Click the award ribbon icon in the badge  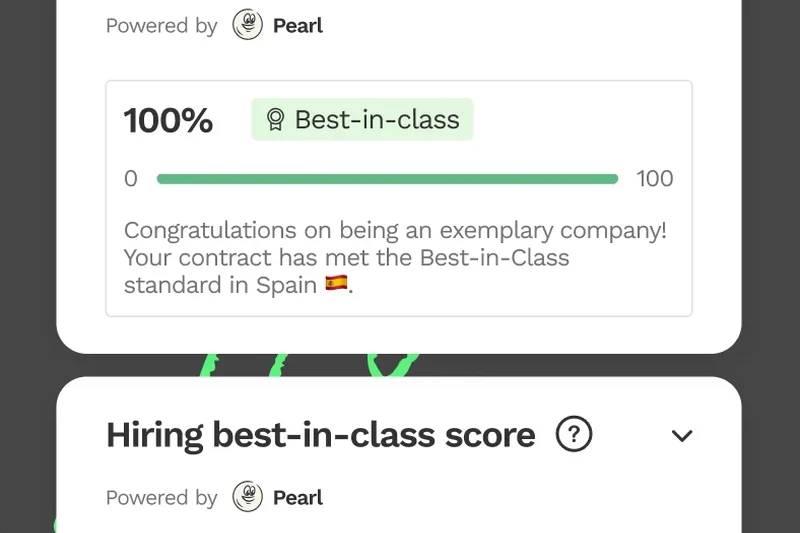click(x=275, y=120)
